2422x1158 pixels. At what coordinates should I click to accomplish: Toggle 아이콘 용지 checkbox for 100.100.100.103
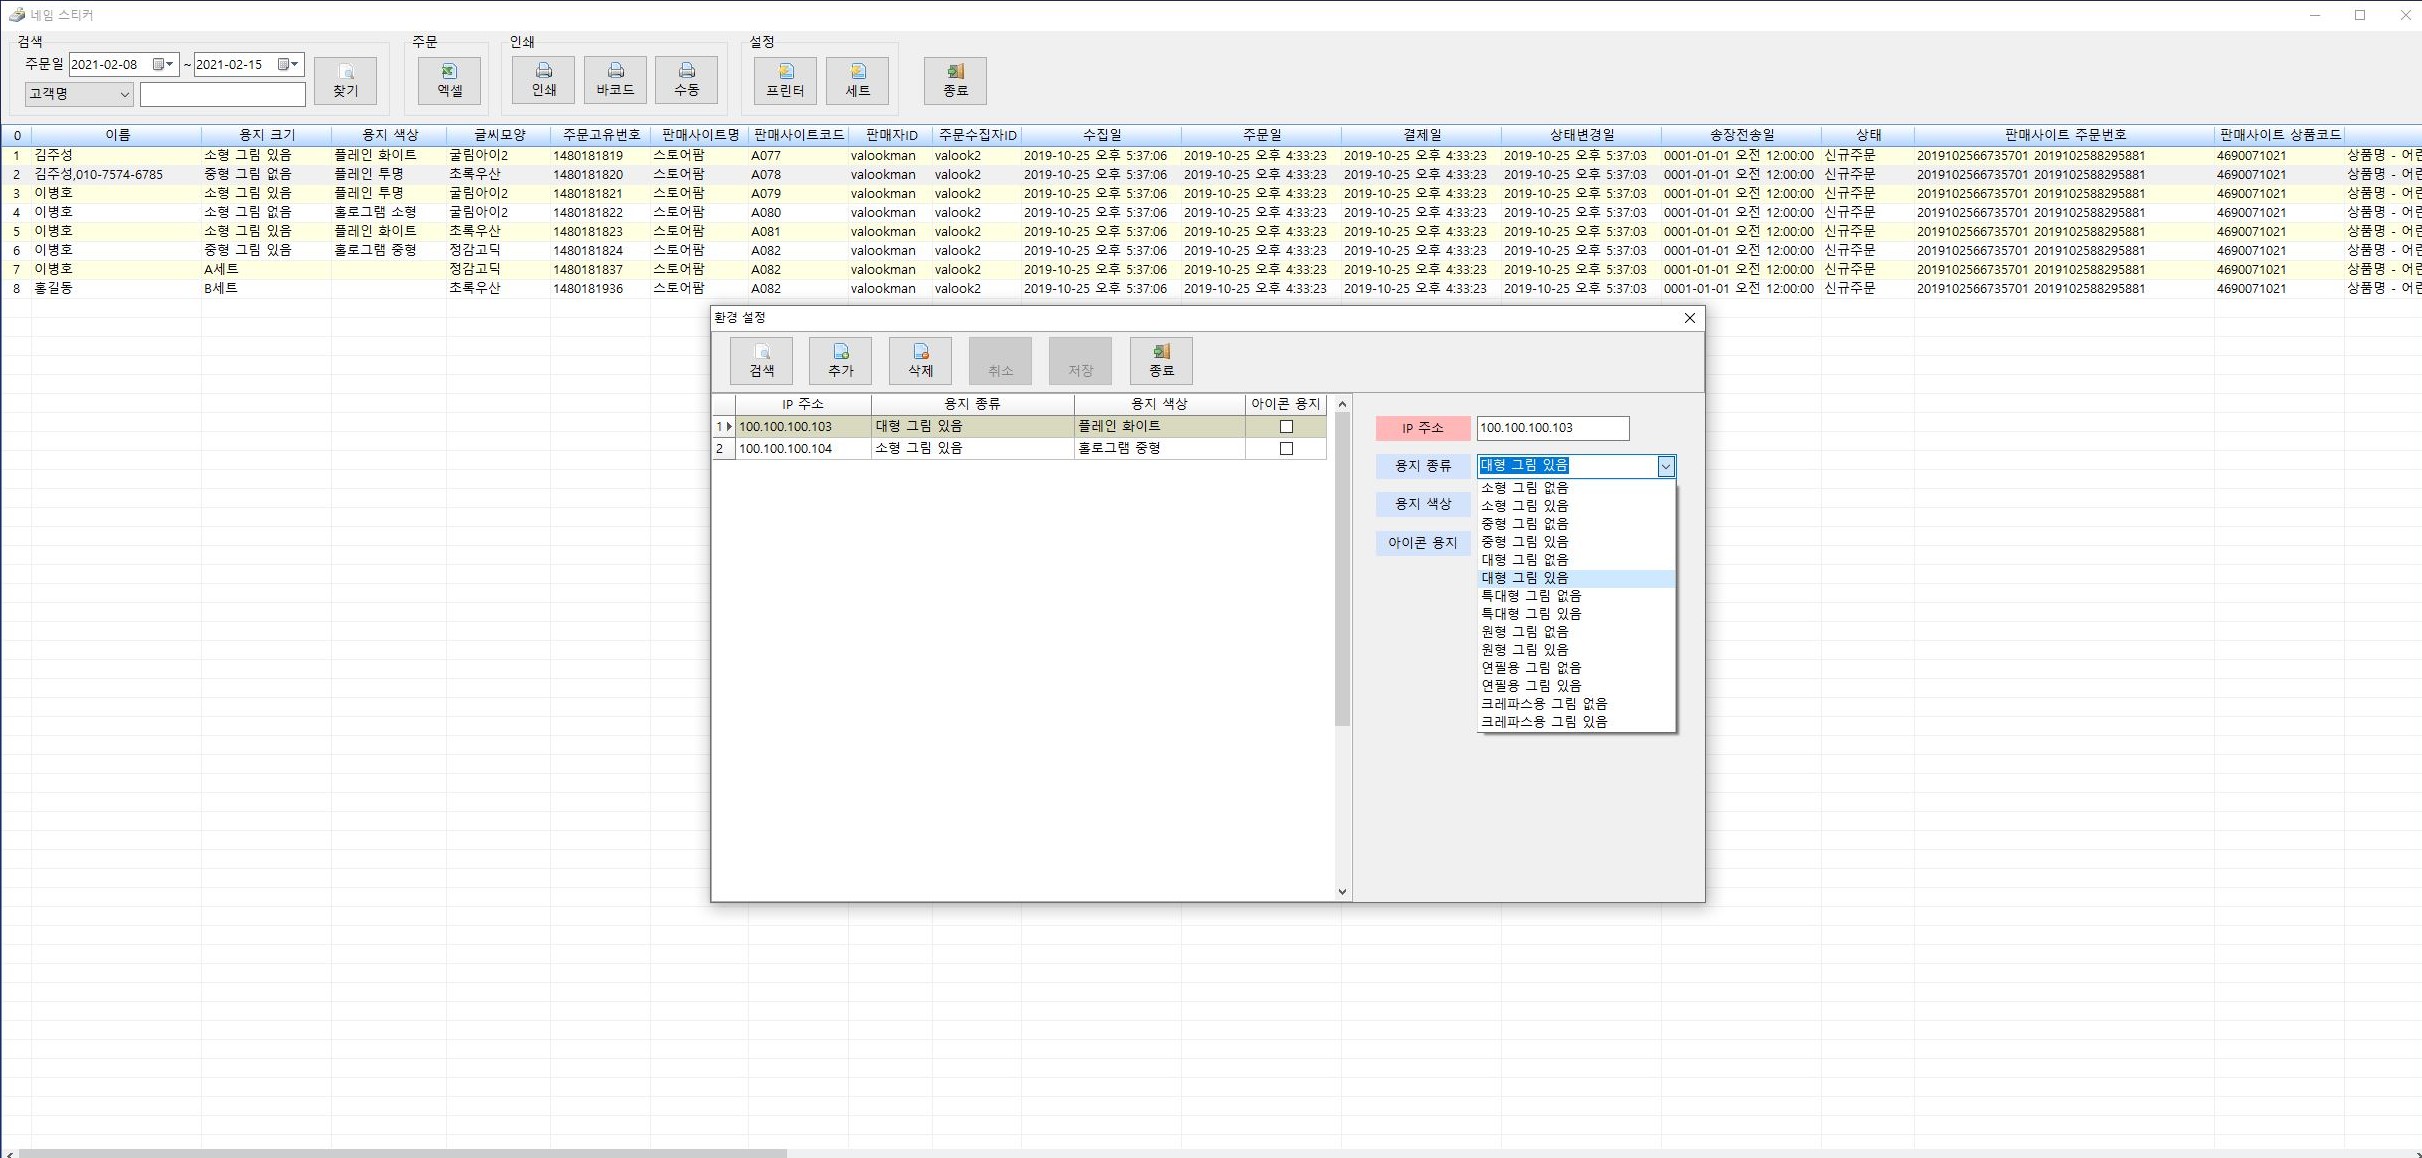pos(1286,427)
